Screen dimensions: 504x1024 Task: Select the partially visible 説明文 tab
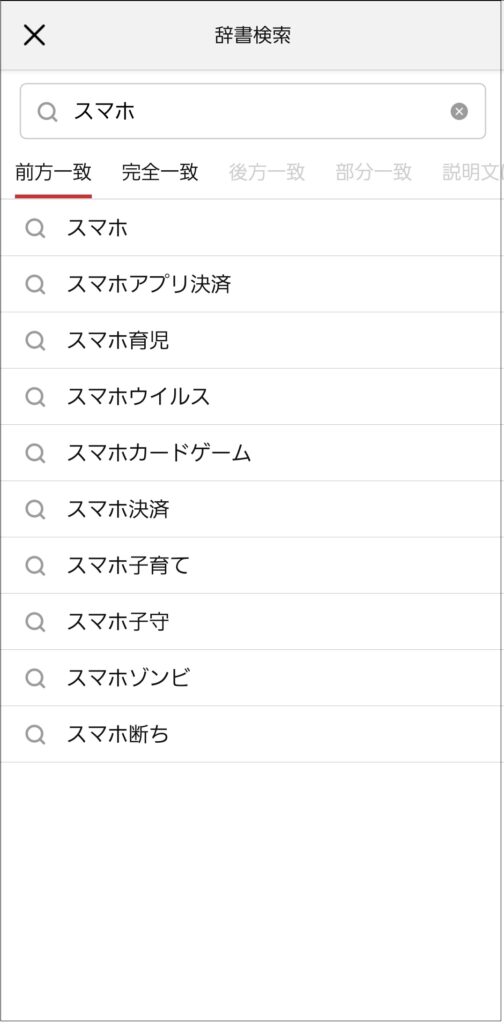point(473,172)
